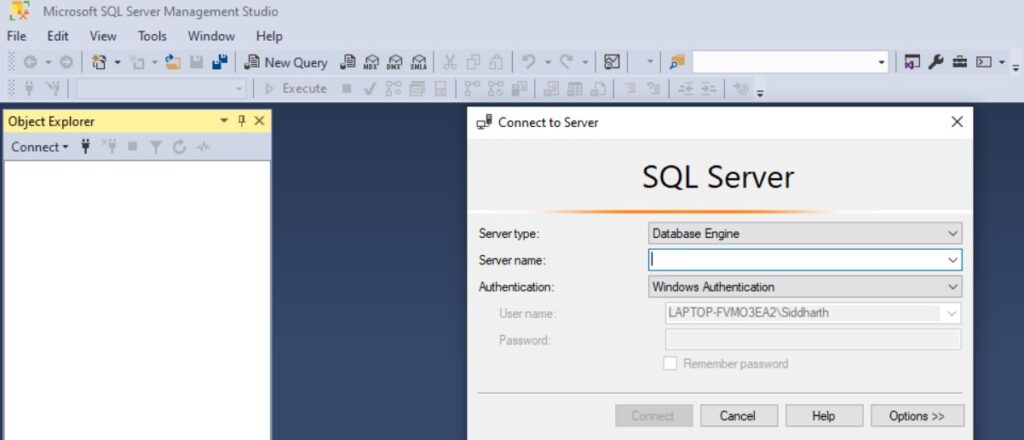Click the Find in Files icon

pyautogui.click(x=677, y=62)
